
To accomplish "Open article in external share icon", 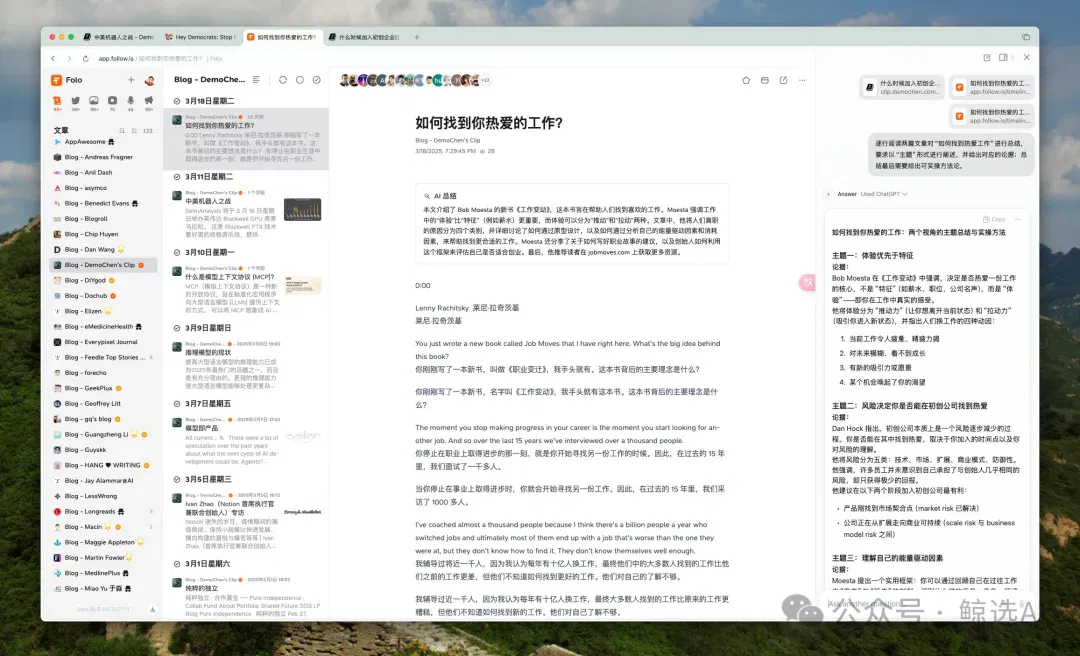I will (783, 80).
